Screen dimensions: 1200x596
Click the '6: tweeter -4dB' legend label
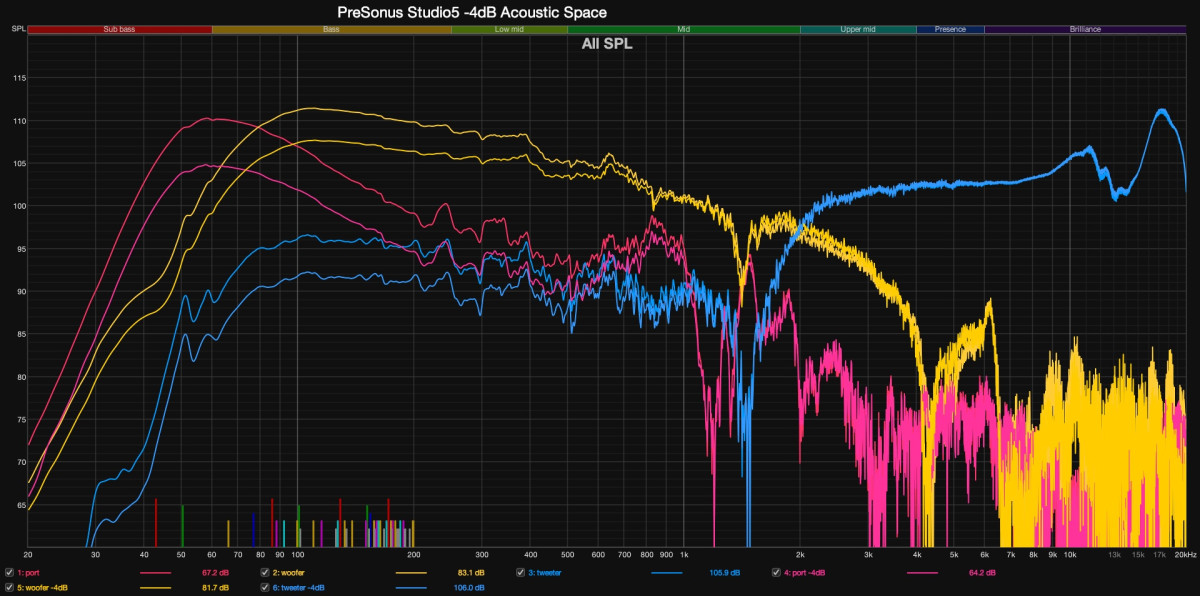[299, 587]
